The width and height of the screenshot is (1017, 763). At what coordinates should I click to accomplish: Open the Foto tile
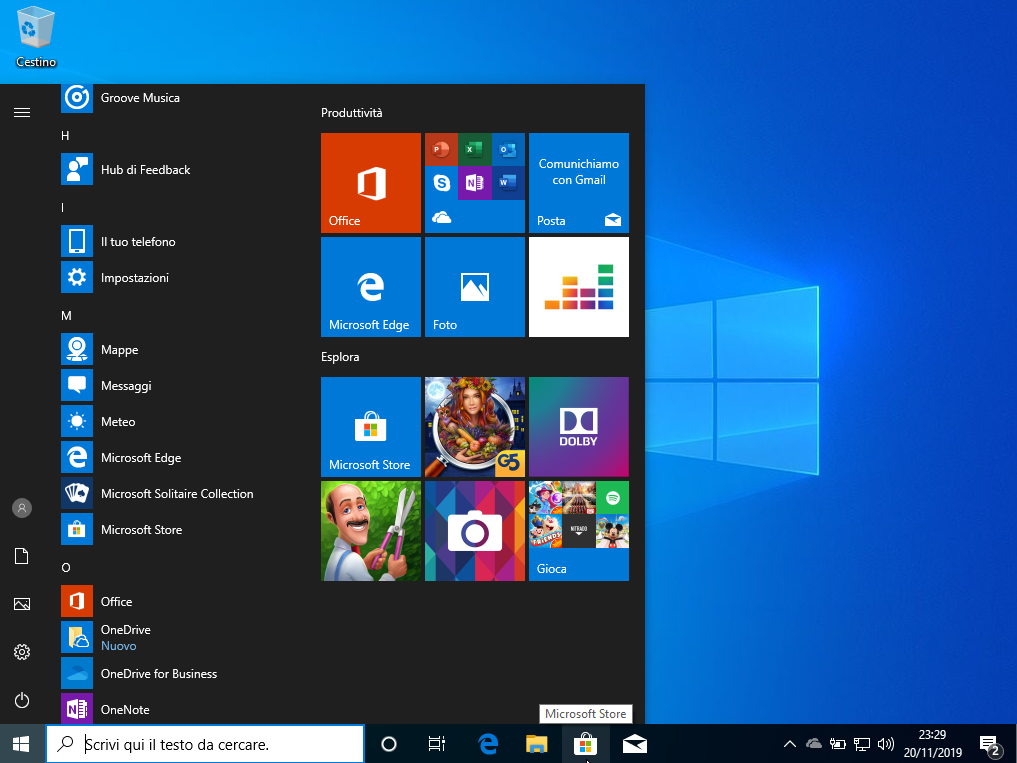click(475, 287)
